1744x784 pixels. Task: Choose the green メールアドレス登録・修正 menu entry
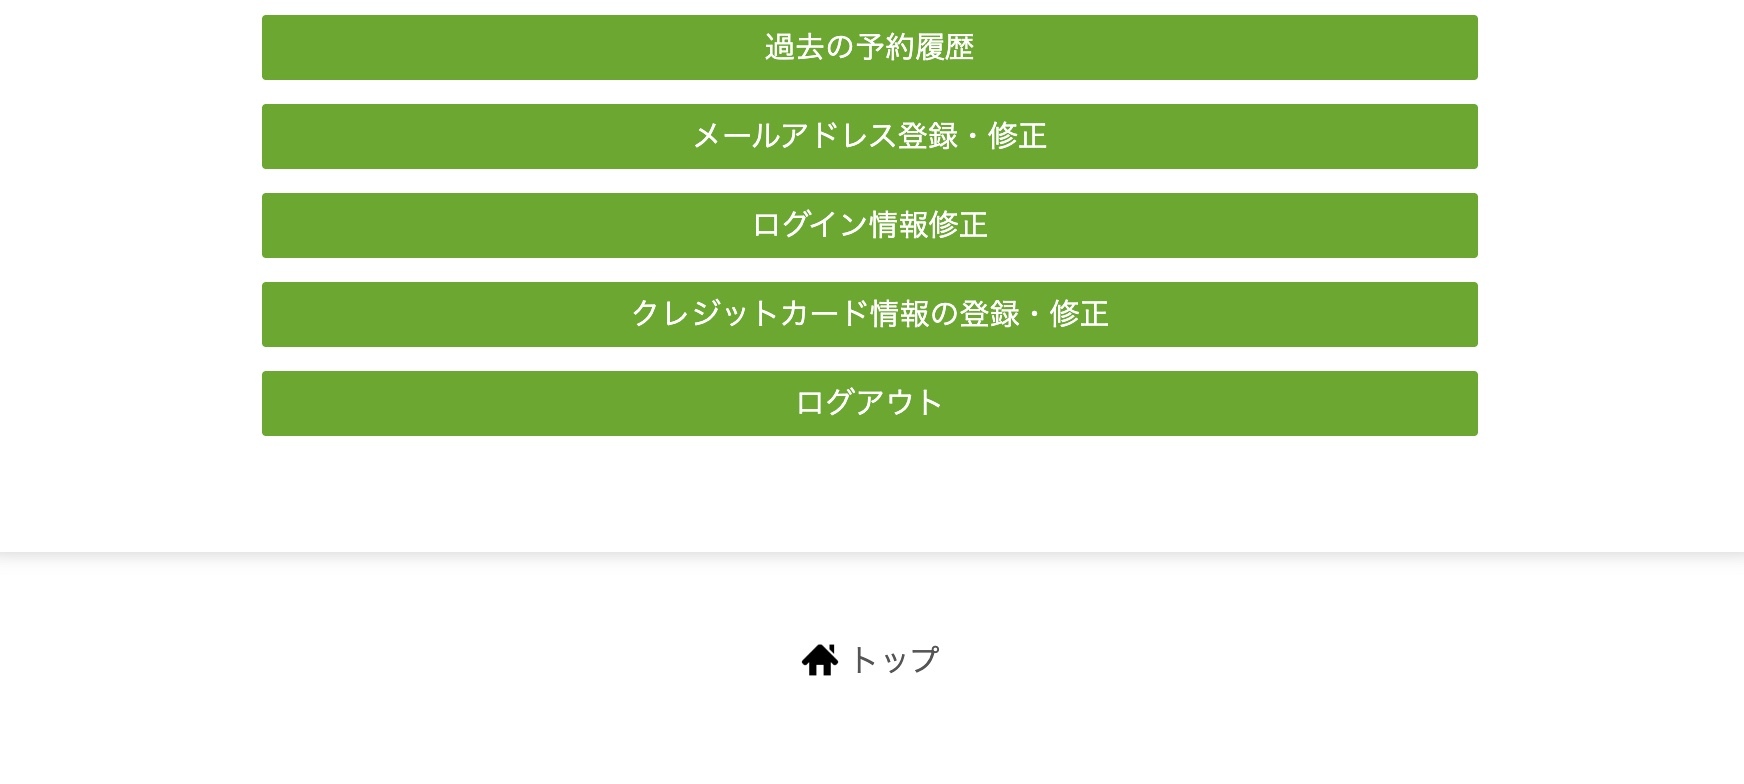(869, 136)
